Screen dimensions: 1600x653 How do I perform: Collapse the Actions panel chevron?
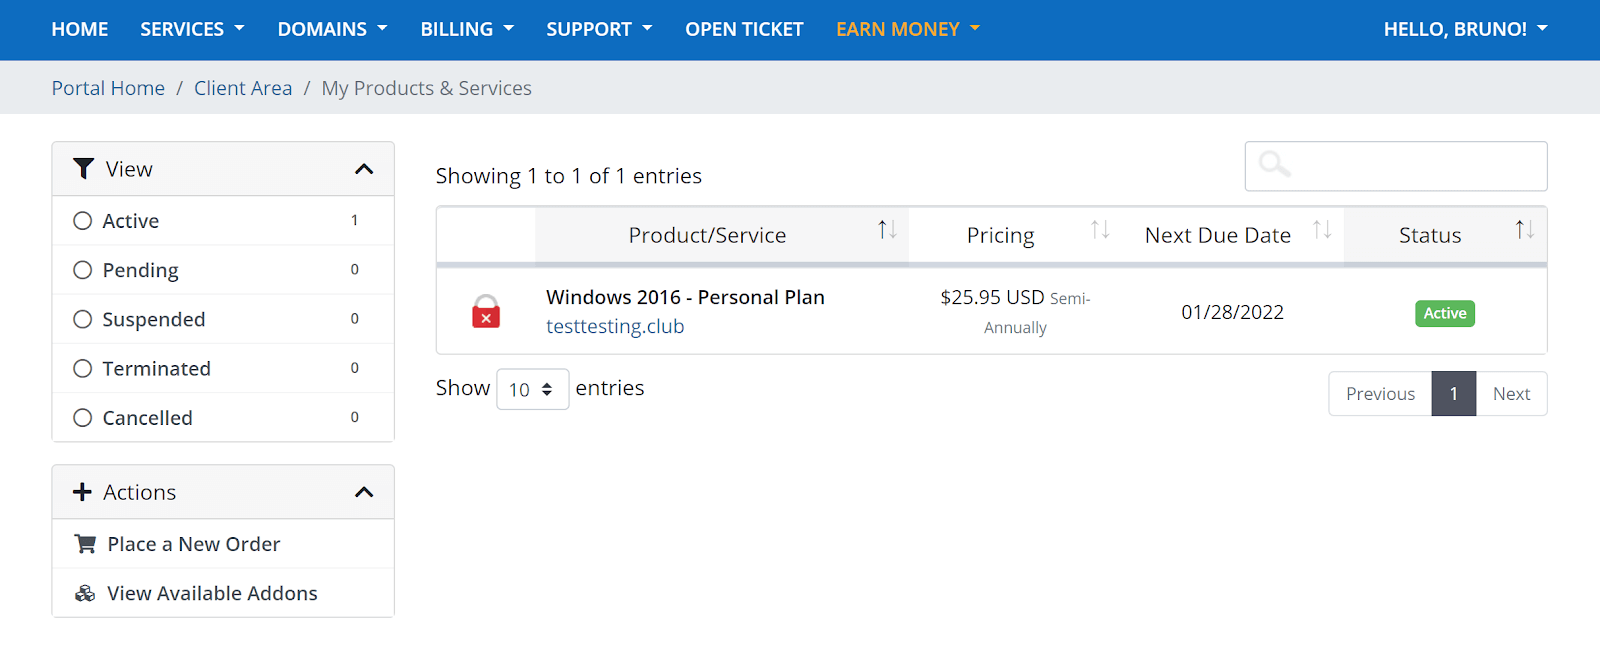click(364, 492)
